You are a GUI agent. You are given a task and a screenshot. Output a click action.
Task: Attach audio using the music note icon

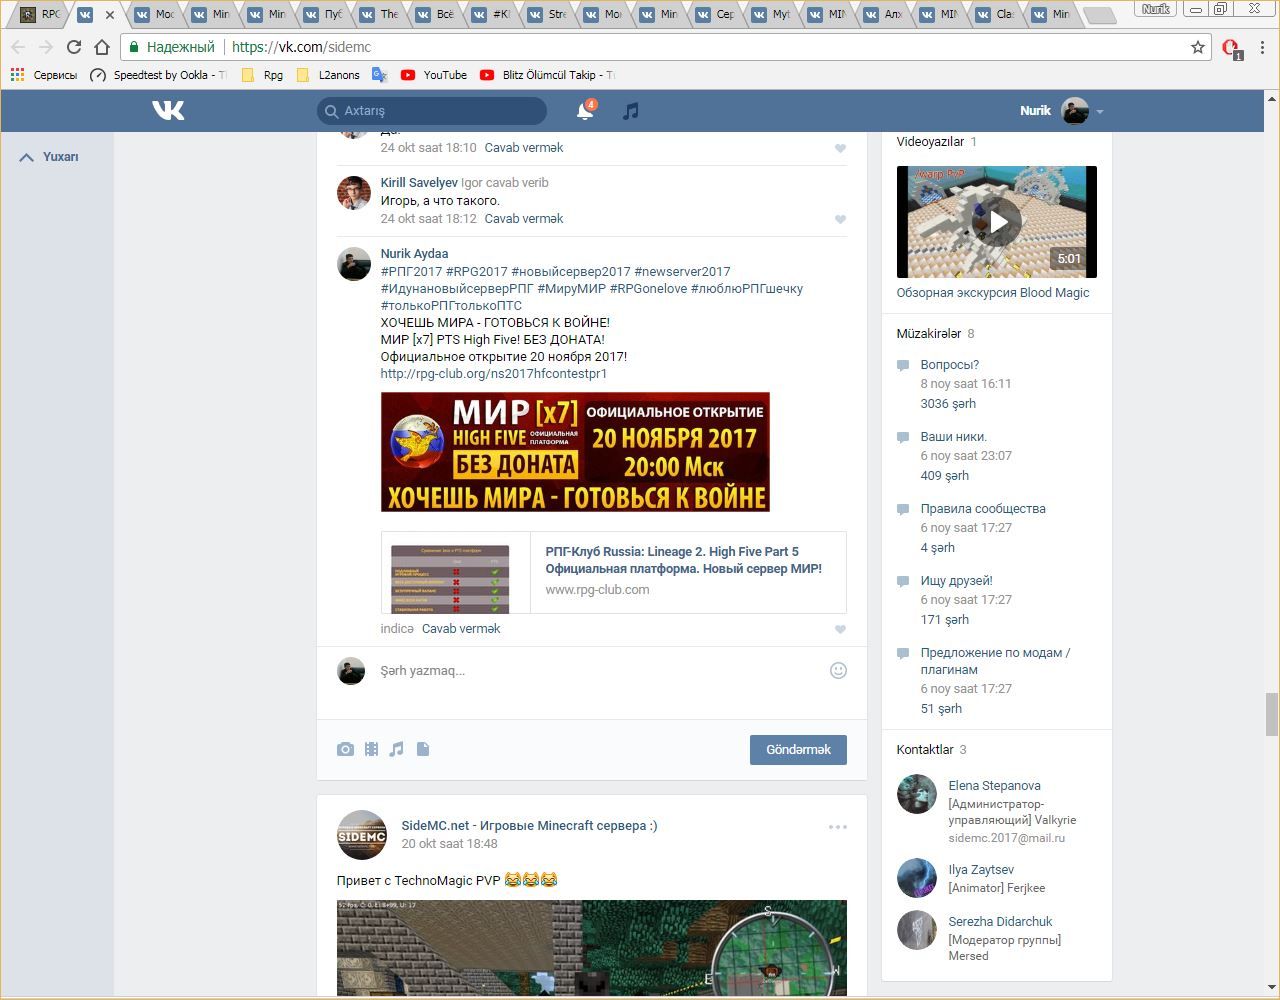397,749
